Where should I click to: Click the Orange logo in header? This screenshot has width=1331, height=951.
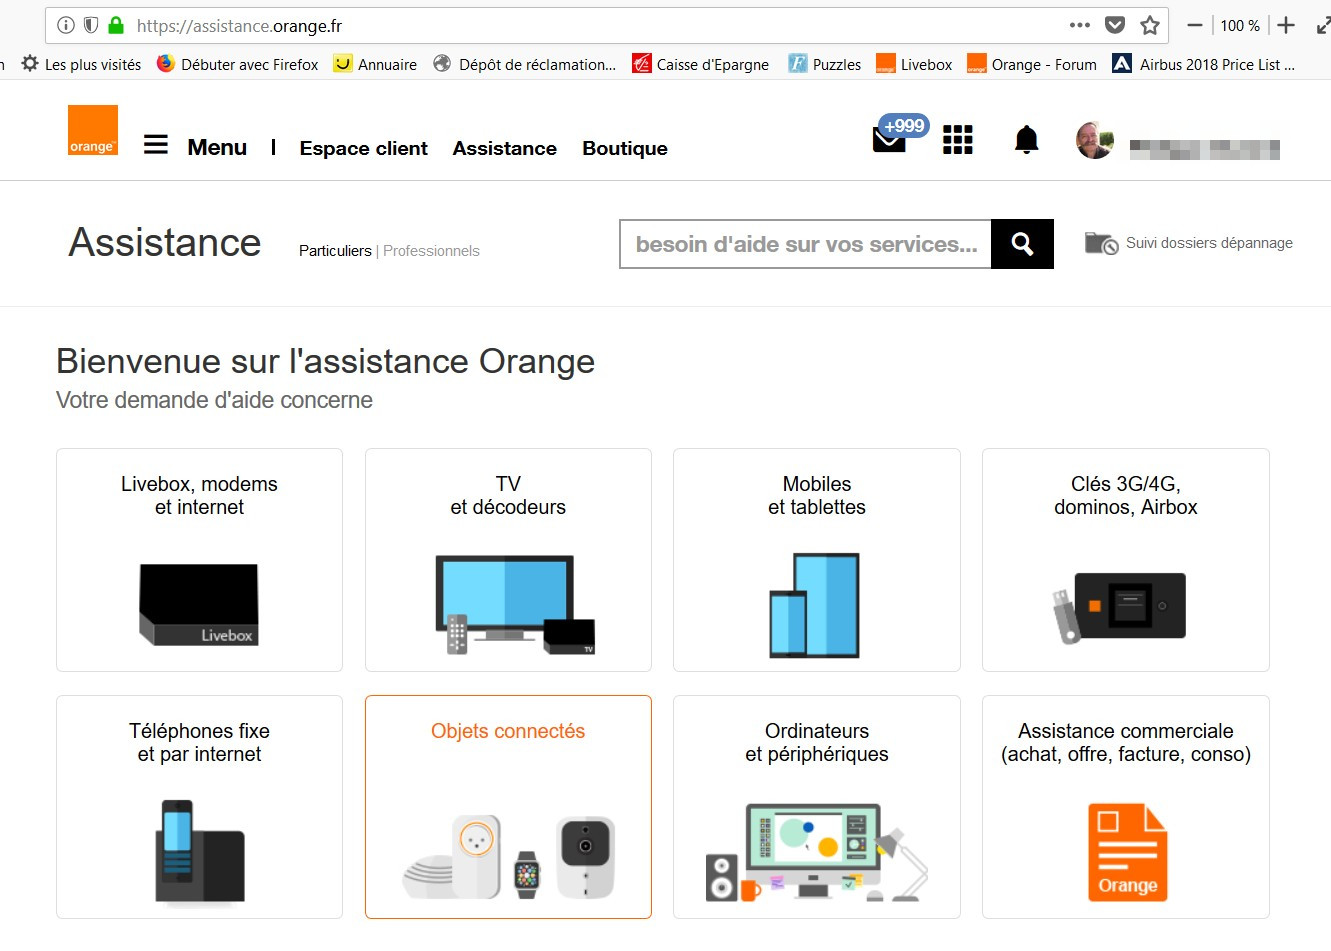(x=92, y=130)
